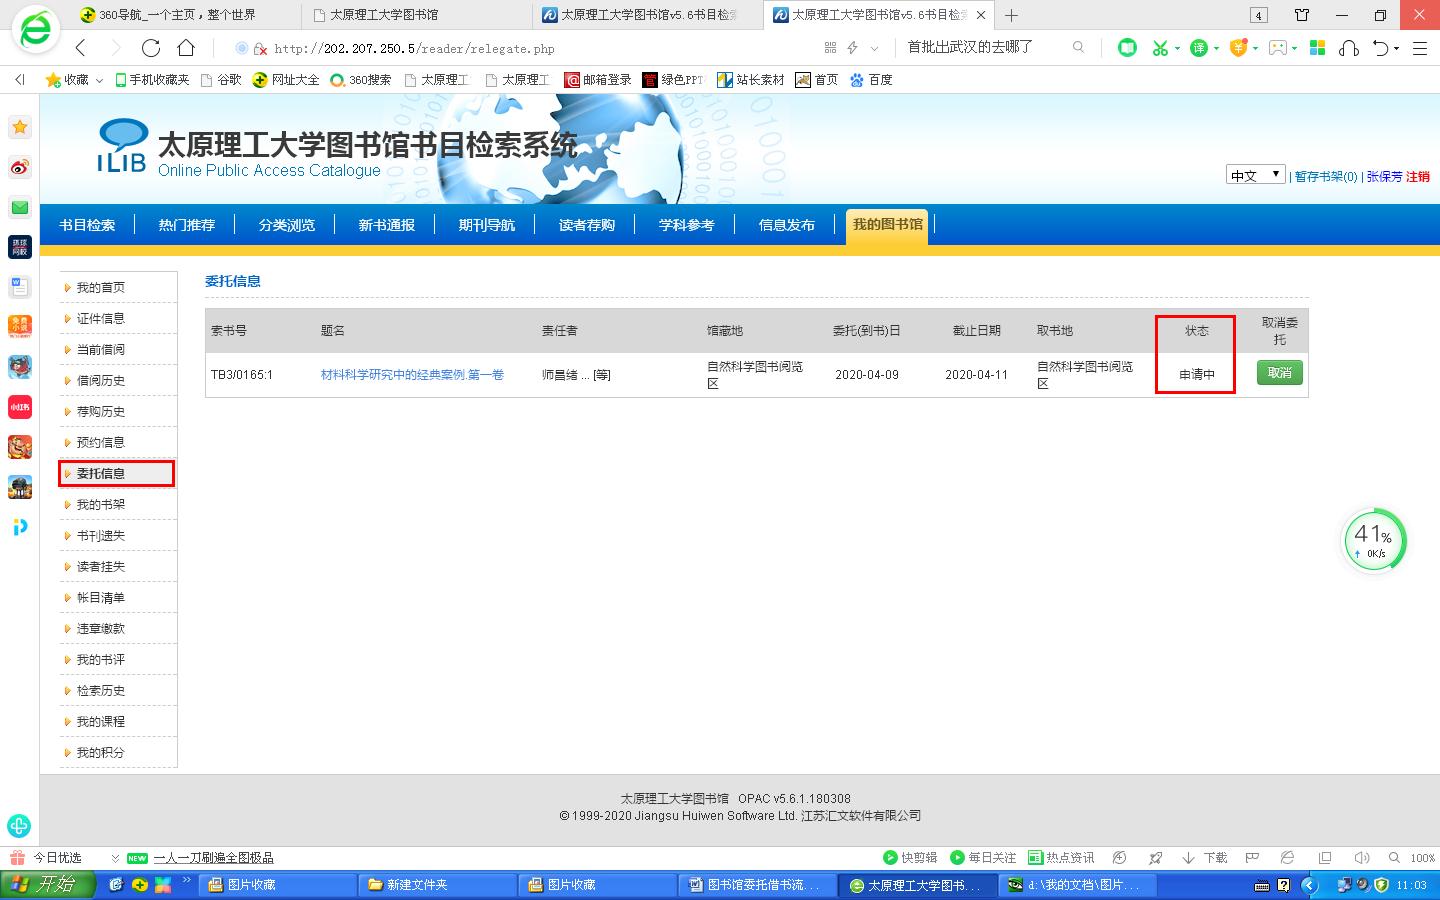Click the yellow star favorites sidebar icon
The height and width of the screenshot is (900, 1440).
tap(20, 127)
